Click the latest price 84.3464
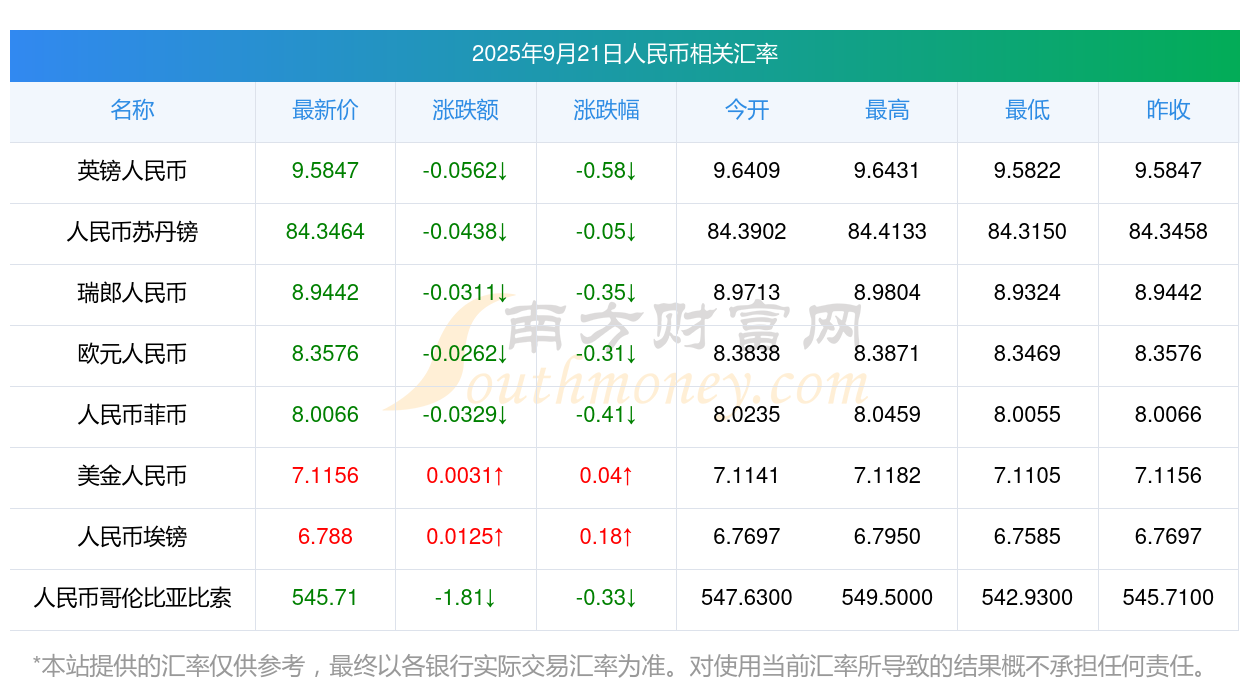The height and width of the screenshot is (698, 1250). pos(325,232)
